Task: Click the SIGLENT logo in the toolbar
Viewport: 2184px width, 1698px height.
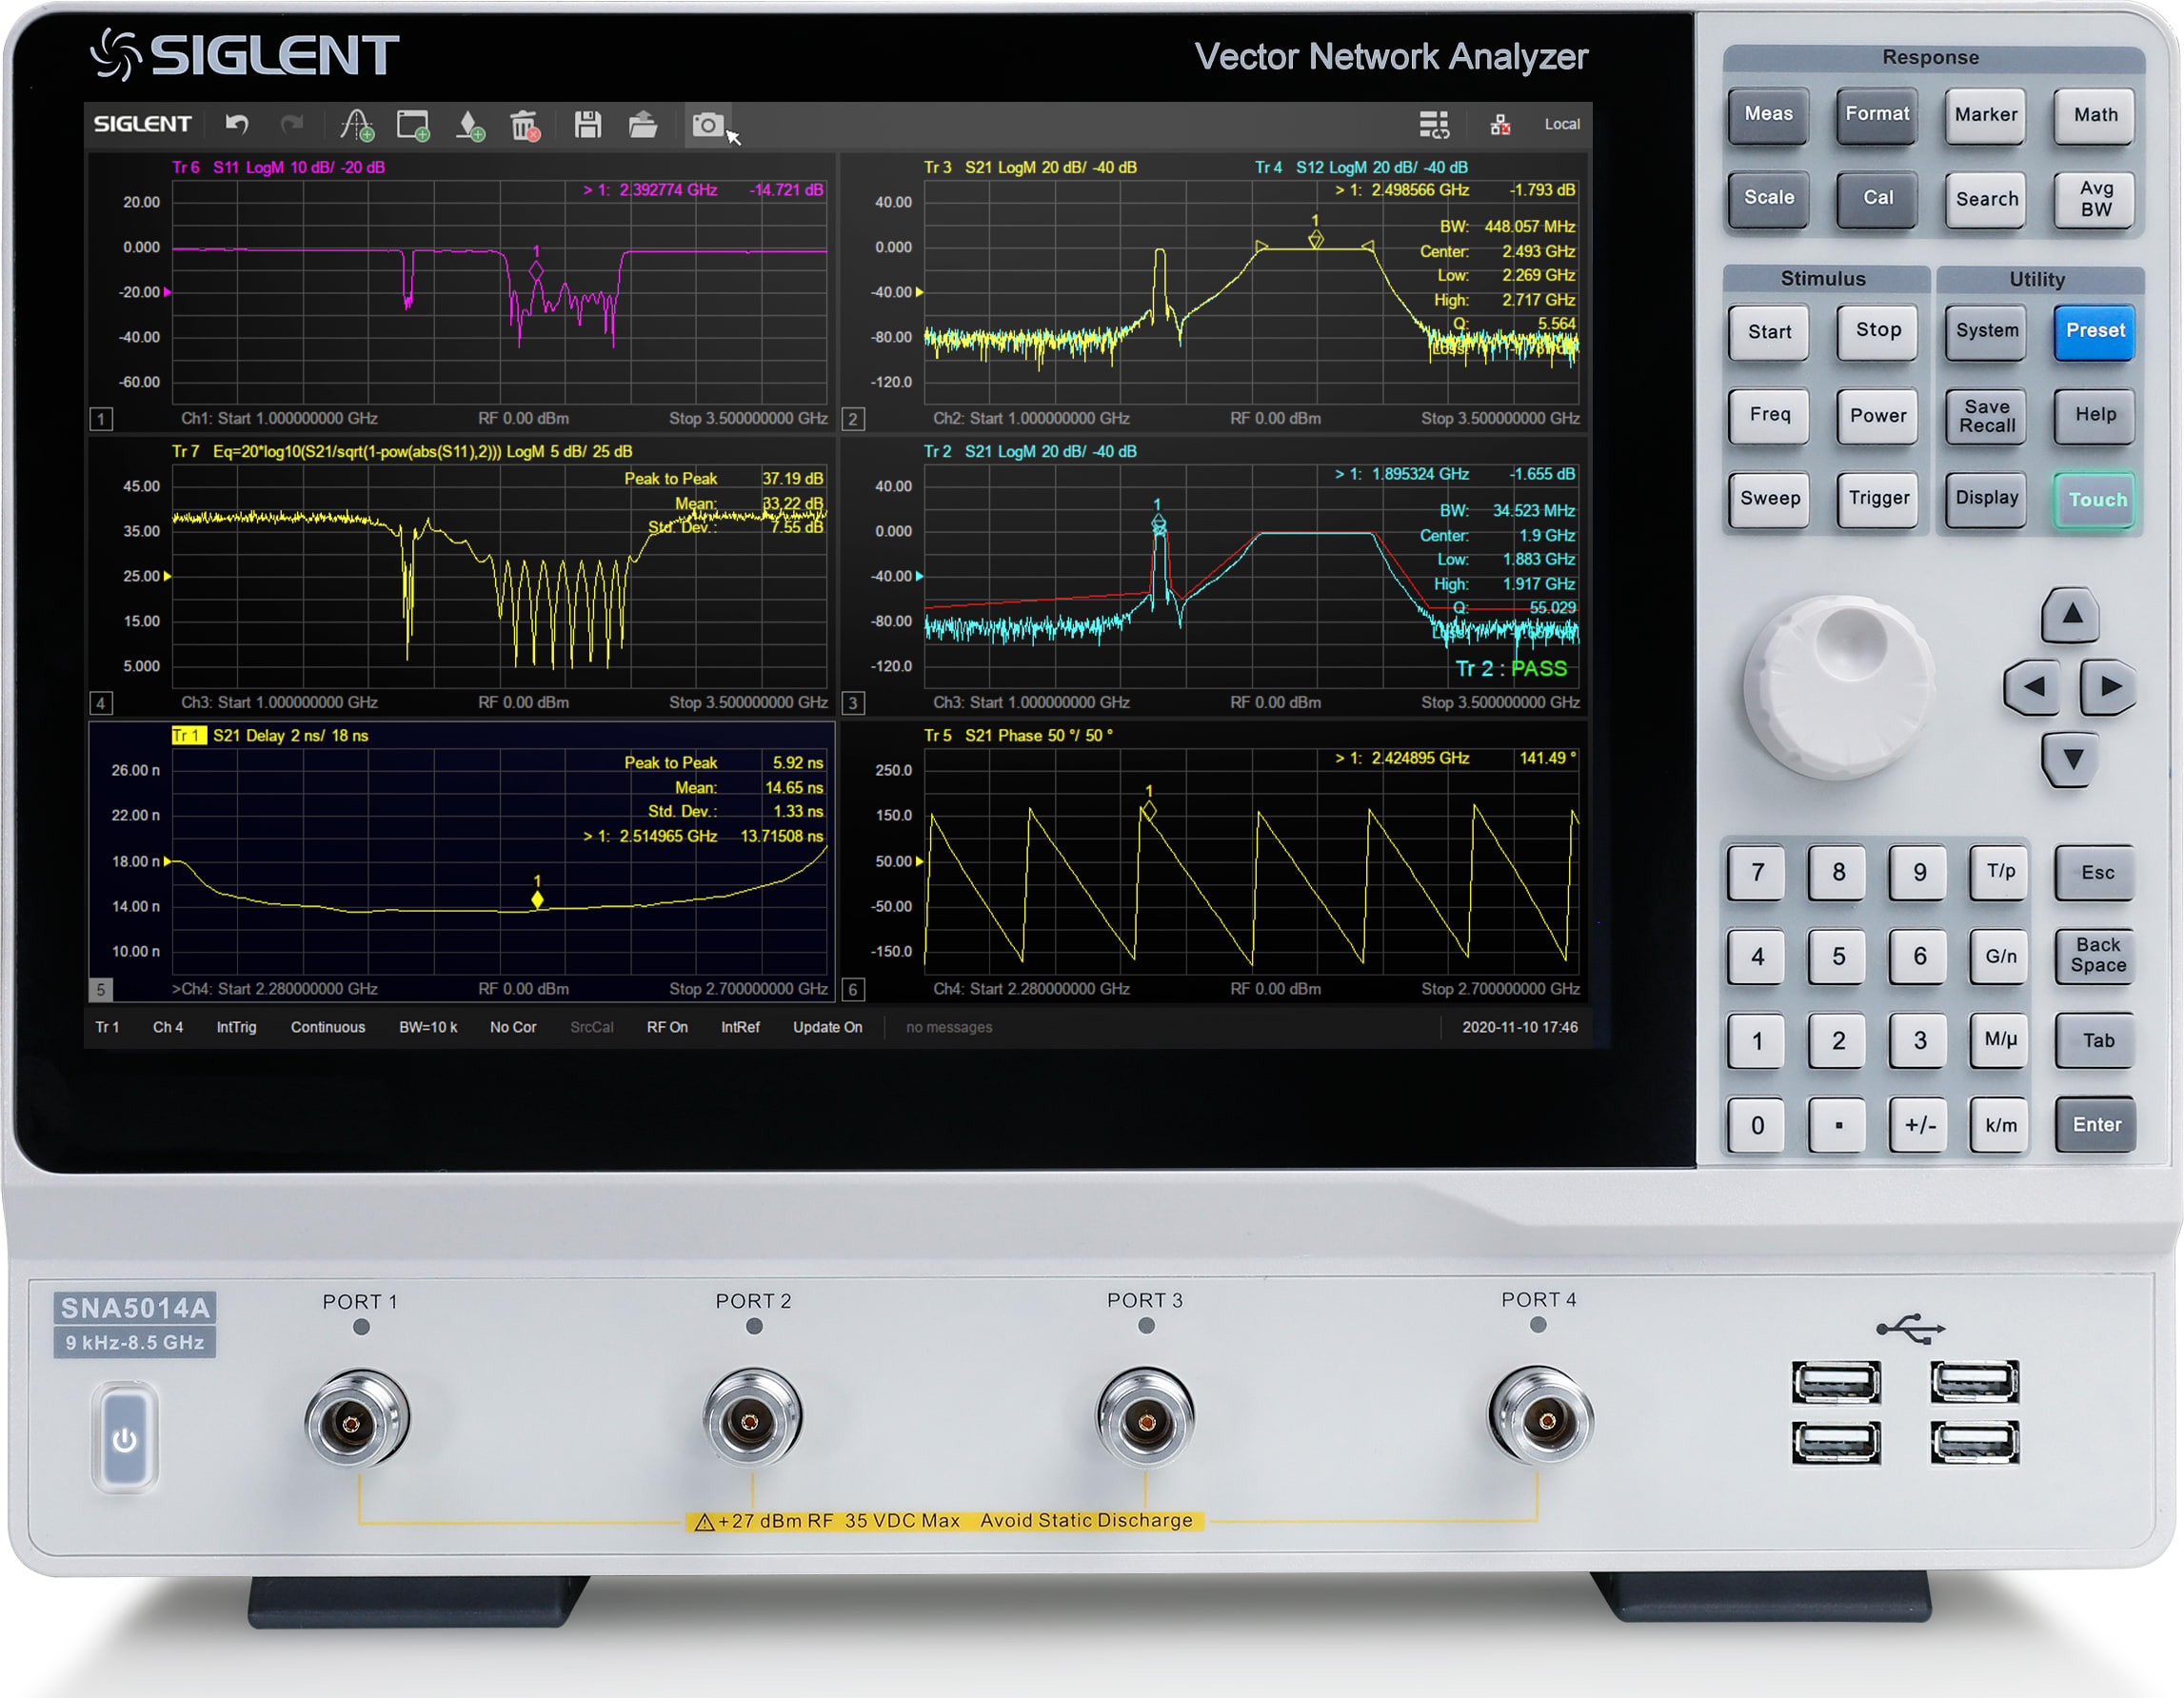Action: pyautogui.click(x=142, y=124)
